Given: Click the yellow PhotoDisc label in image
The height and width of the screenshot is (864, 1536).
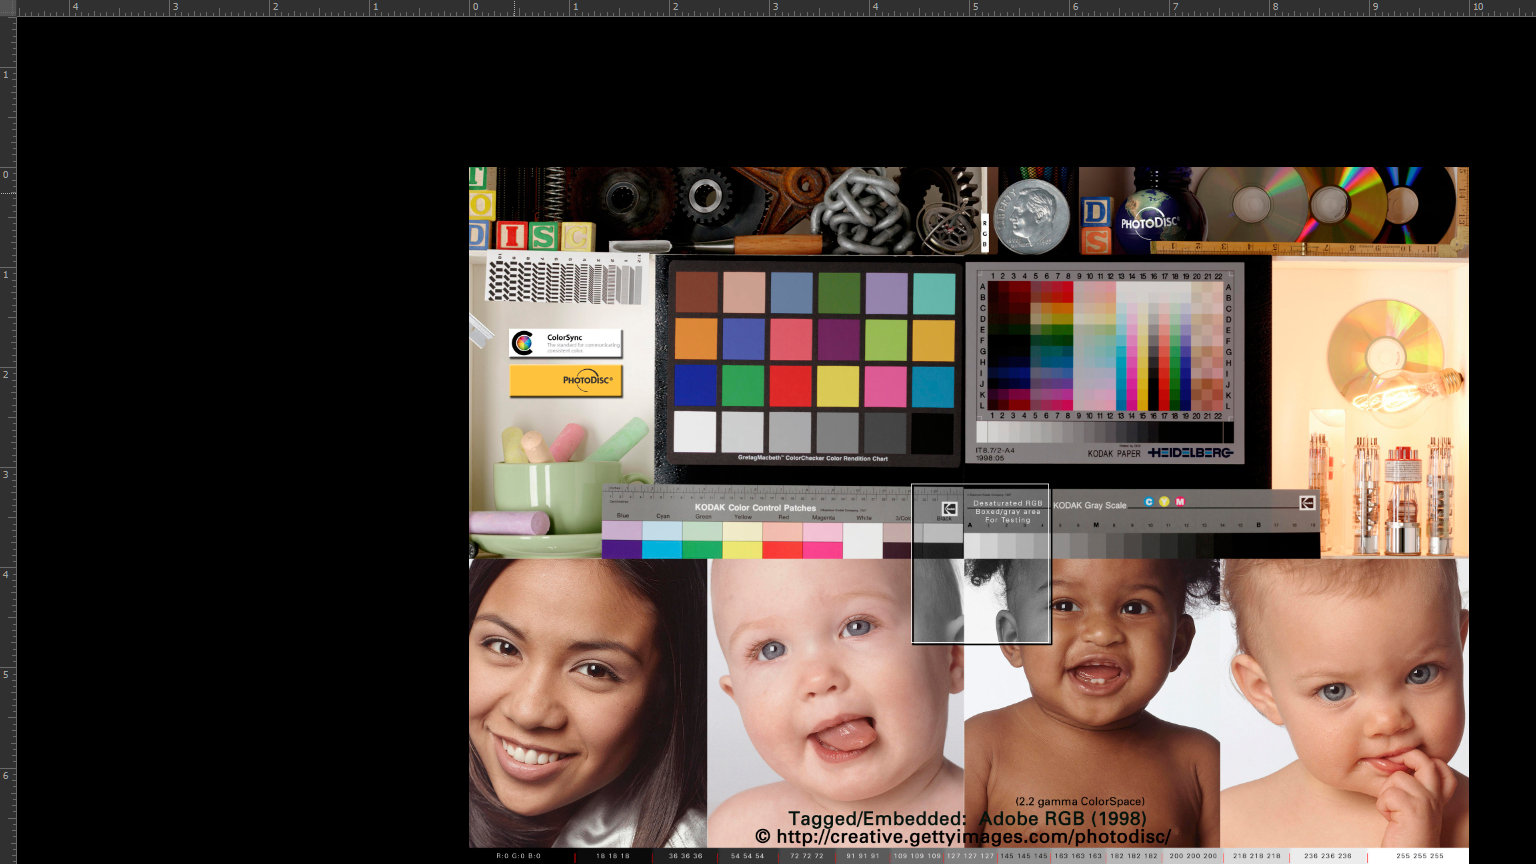Looking at the screenshot, I should (x=566, y=380).
